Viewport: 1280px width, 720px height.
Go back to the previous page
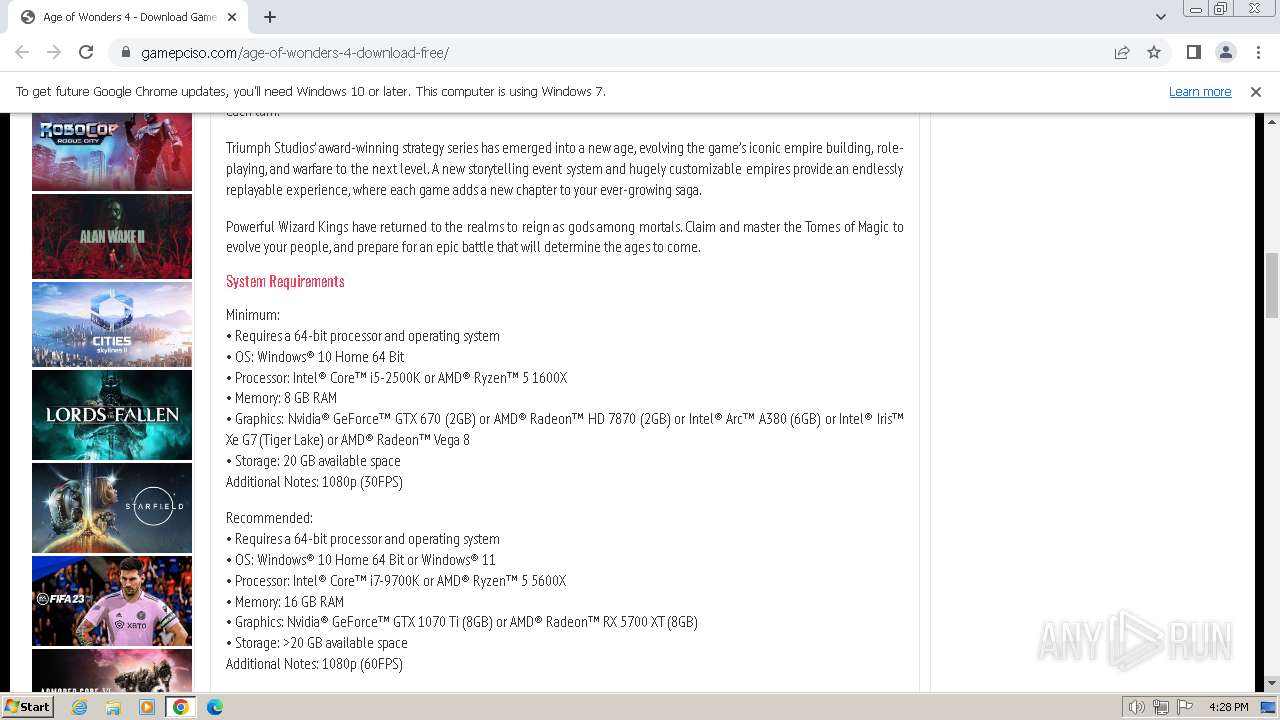(22, 52)
